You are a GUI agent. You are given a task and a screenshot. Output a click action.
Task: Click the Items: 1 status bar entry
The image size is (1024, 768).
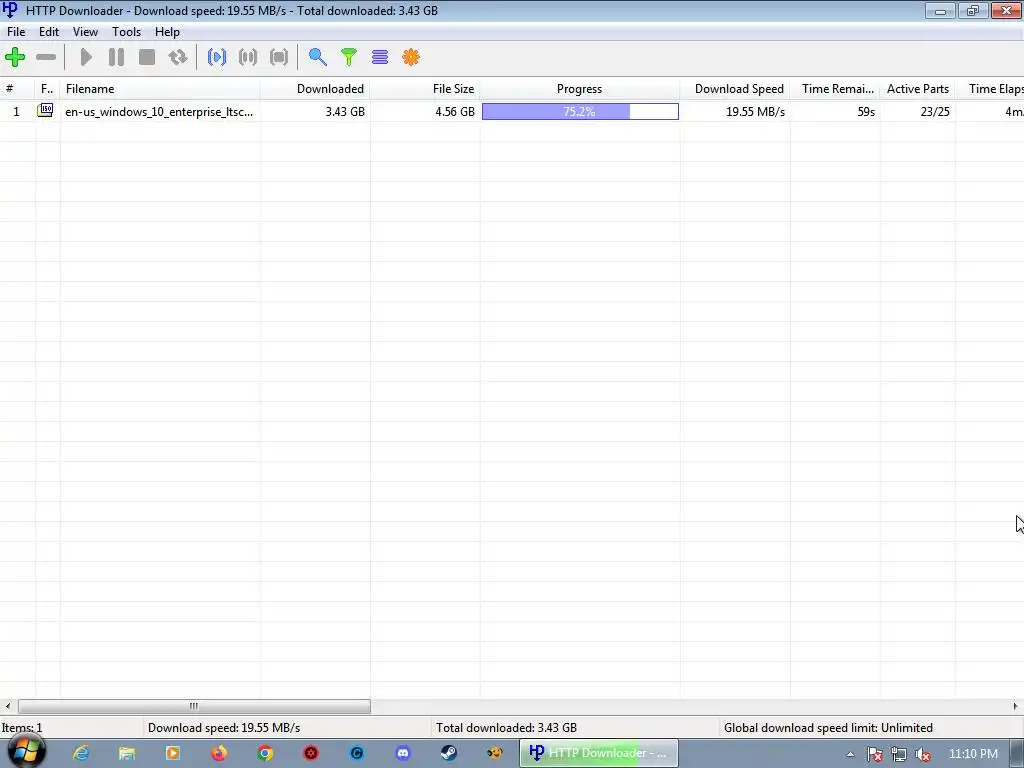click(22, 728)
